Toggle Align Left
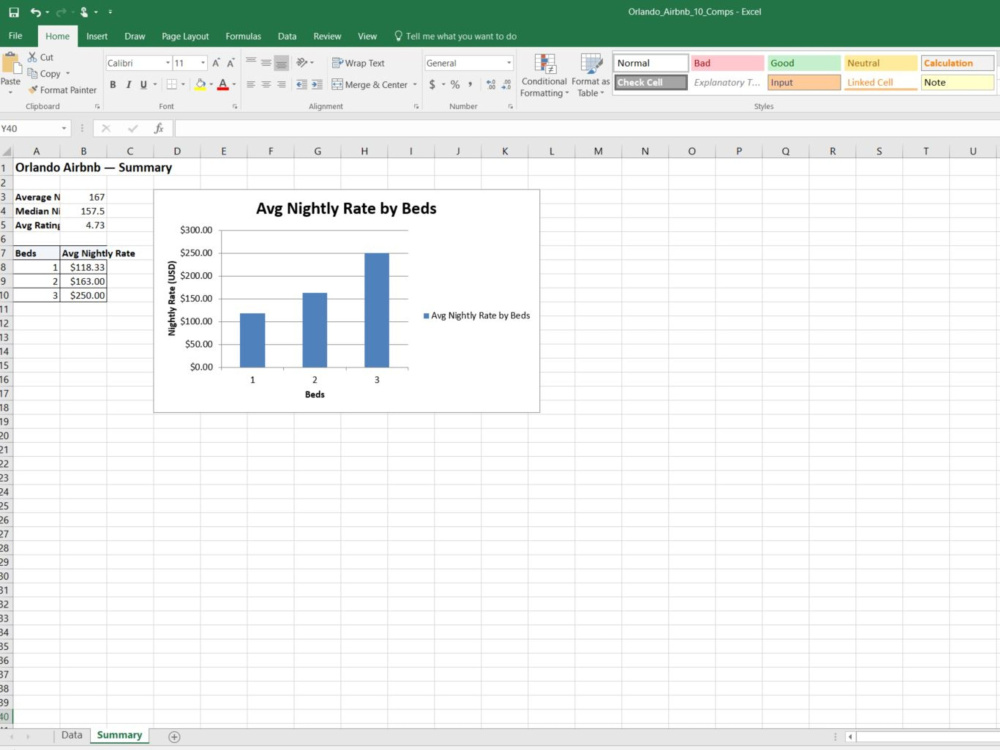Image resolution: width=1000 pixels, height=750 pixels. [251, 84]
